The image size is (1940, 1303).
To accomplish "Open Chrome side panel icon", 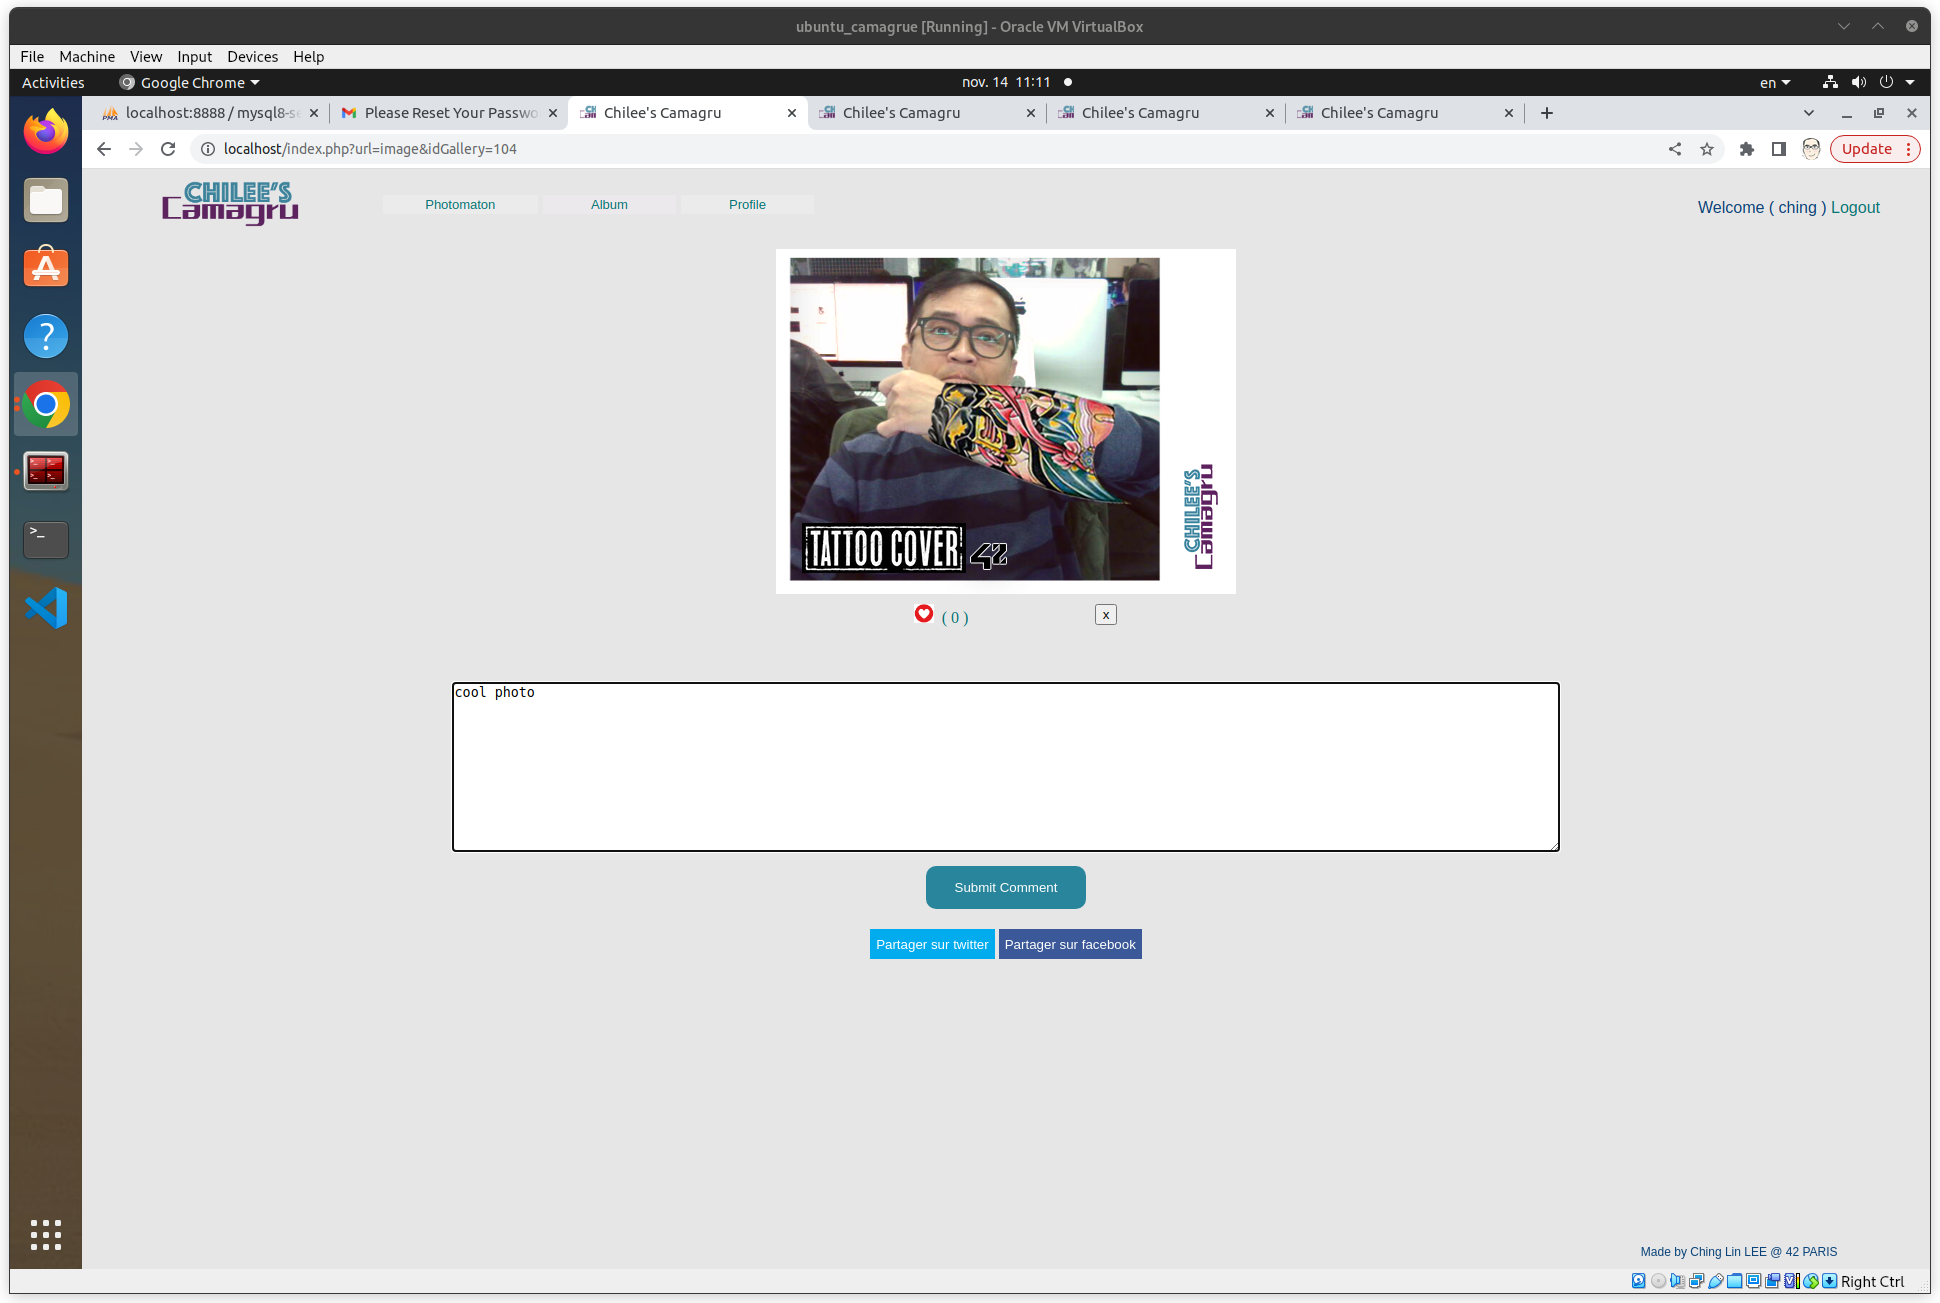I will [x=1778, y=149].
